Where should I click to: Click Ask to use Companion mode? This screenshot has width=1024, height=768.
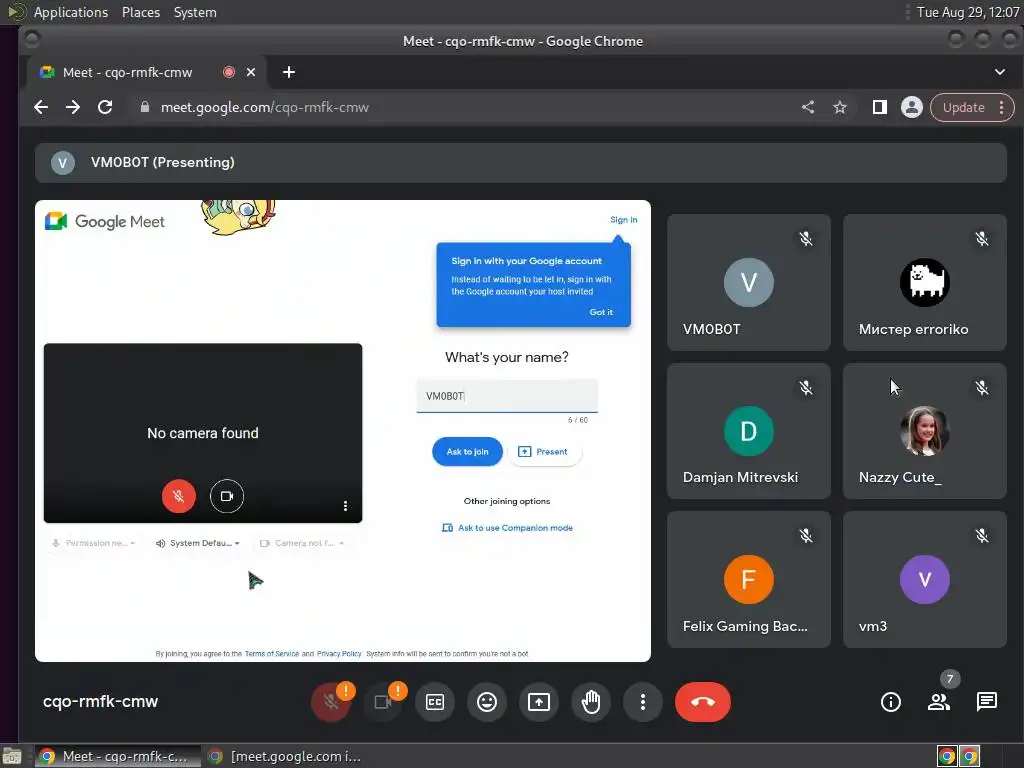(x=507, y=528)
